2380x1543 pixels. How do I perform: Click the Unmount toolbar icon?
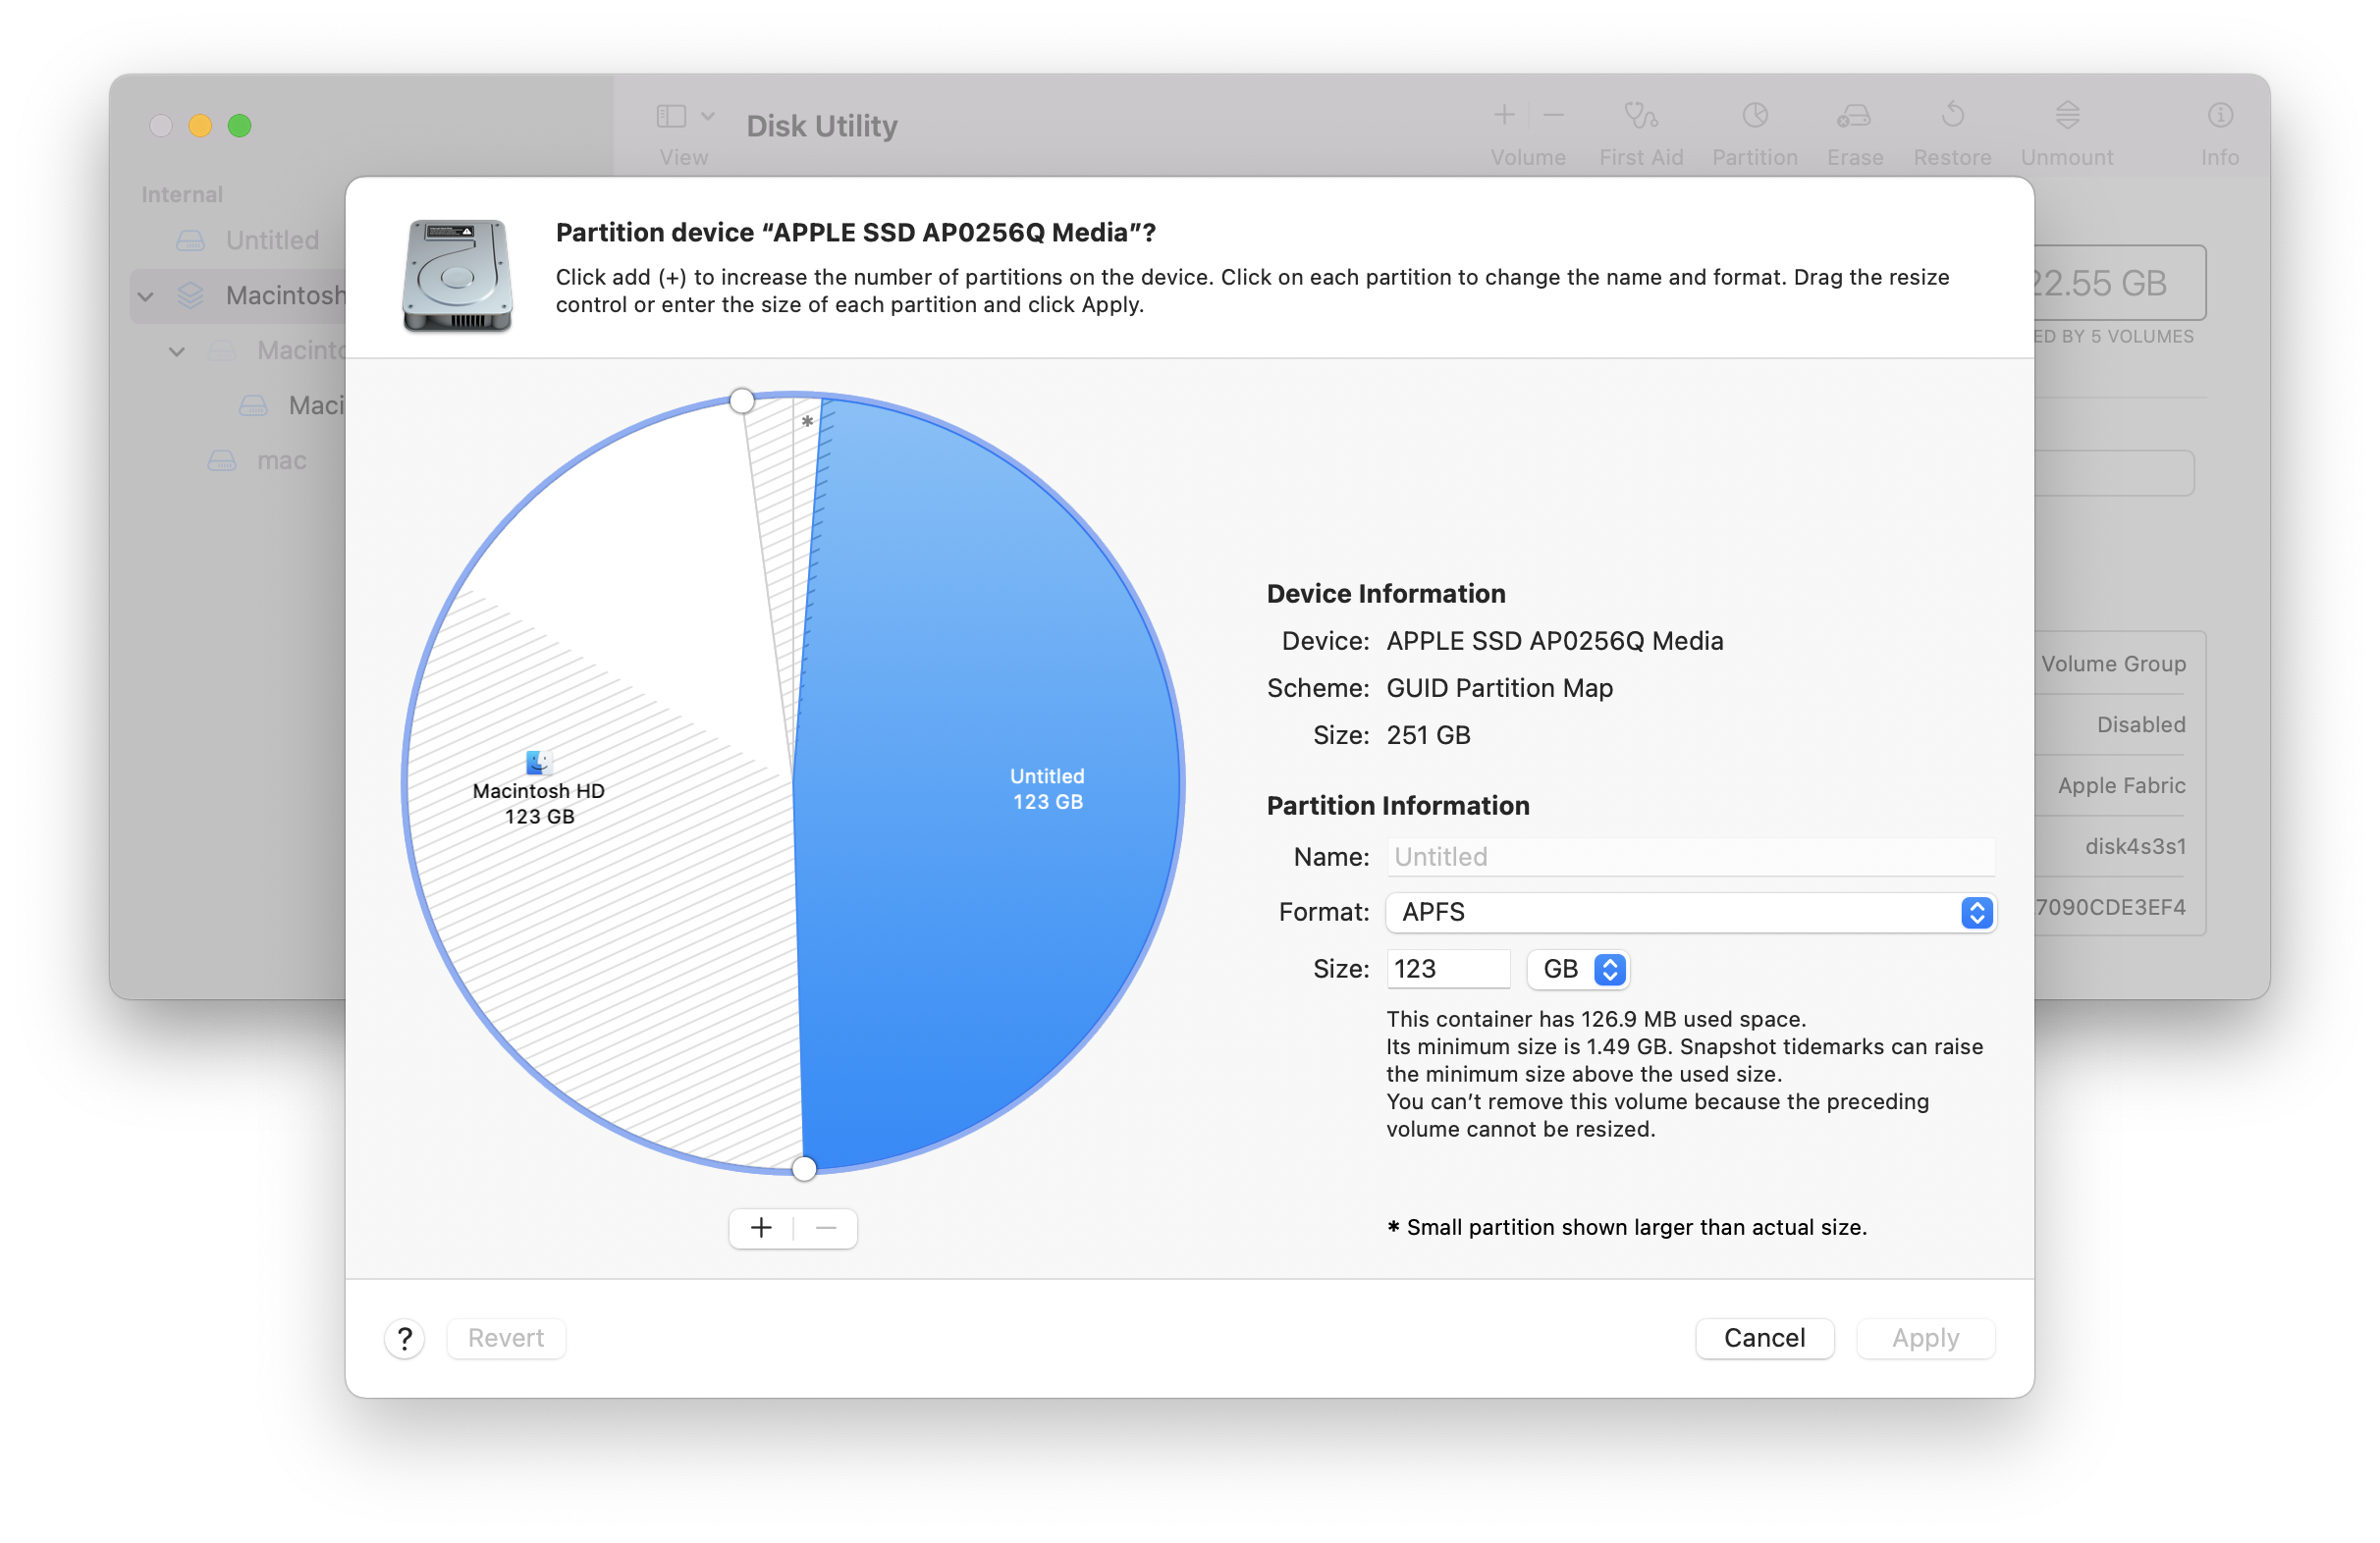[x=2067, y=116]
